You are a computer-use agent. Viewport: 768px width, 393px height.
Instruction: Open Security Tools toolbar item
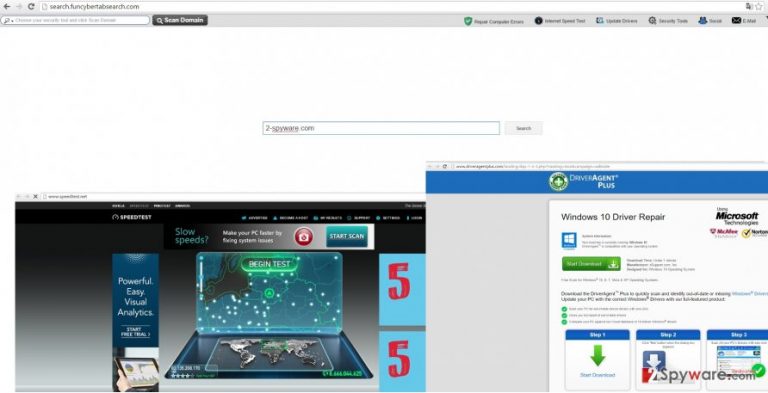(668, 21)
